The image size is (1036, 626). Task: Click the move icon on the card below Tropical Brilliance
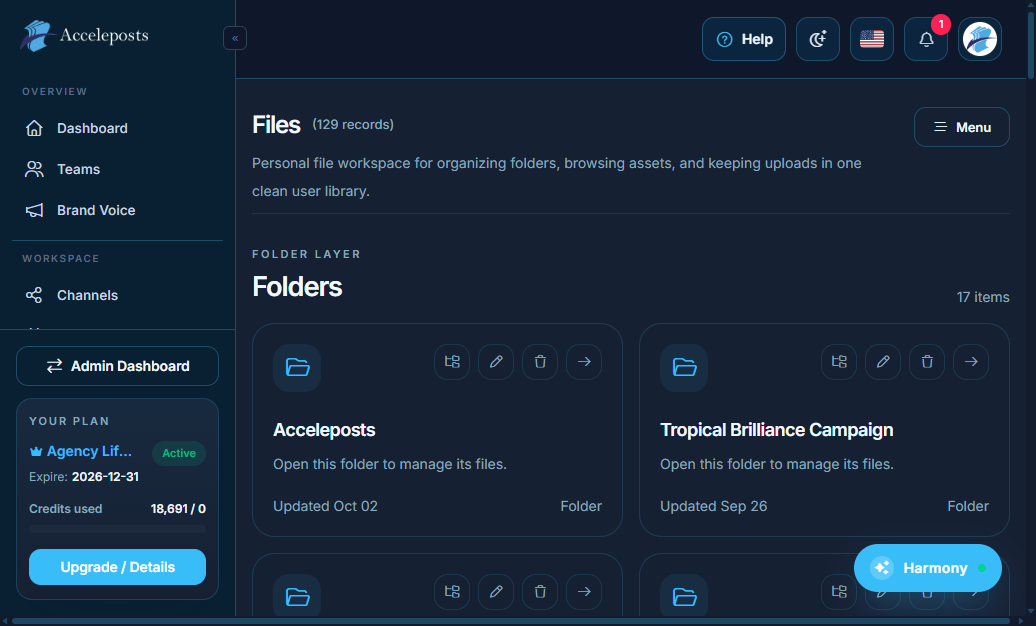coord(839,592)
